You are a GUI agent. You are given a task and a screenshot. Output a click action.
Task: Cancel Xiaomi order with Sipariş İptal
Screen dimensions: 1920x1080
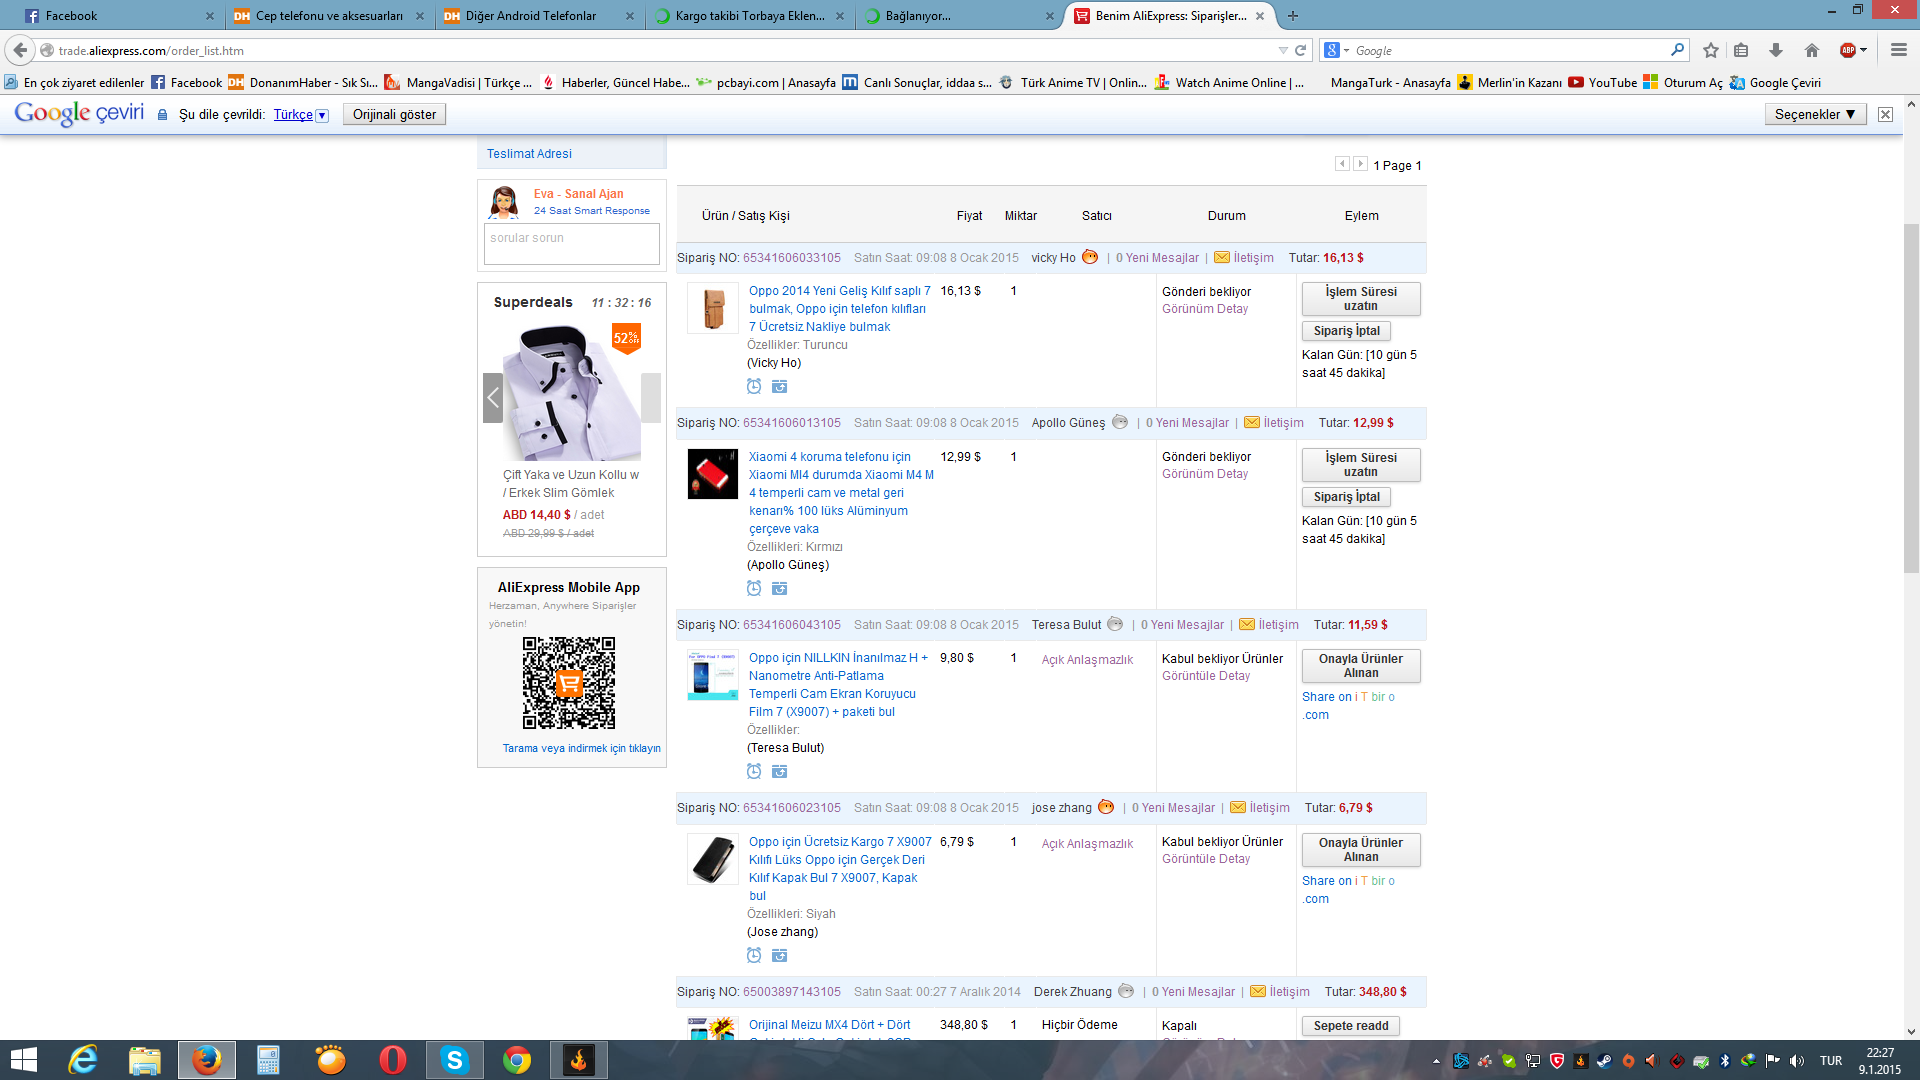pos(1346,497)
